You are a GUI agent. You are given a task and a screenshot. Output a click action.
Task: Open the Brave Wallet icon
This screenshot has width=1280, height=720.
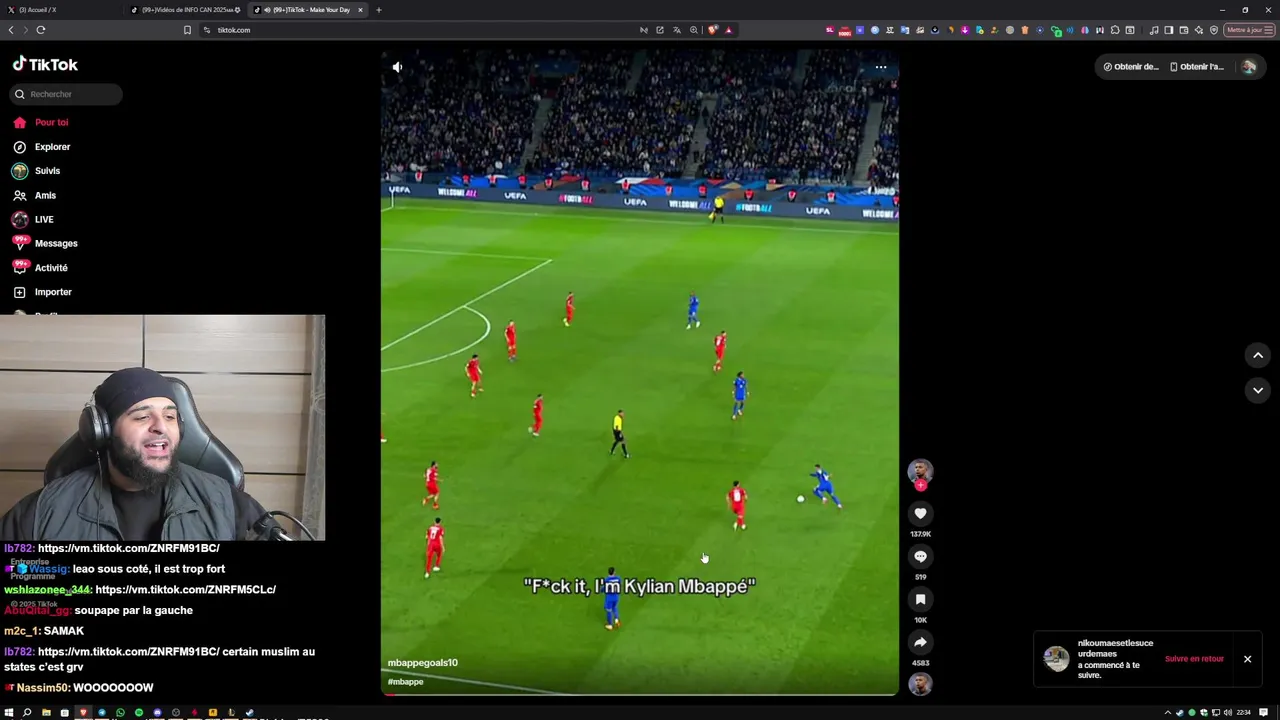pos(1184,30)
